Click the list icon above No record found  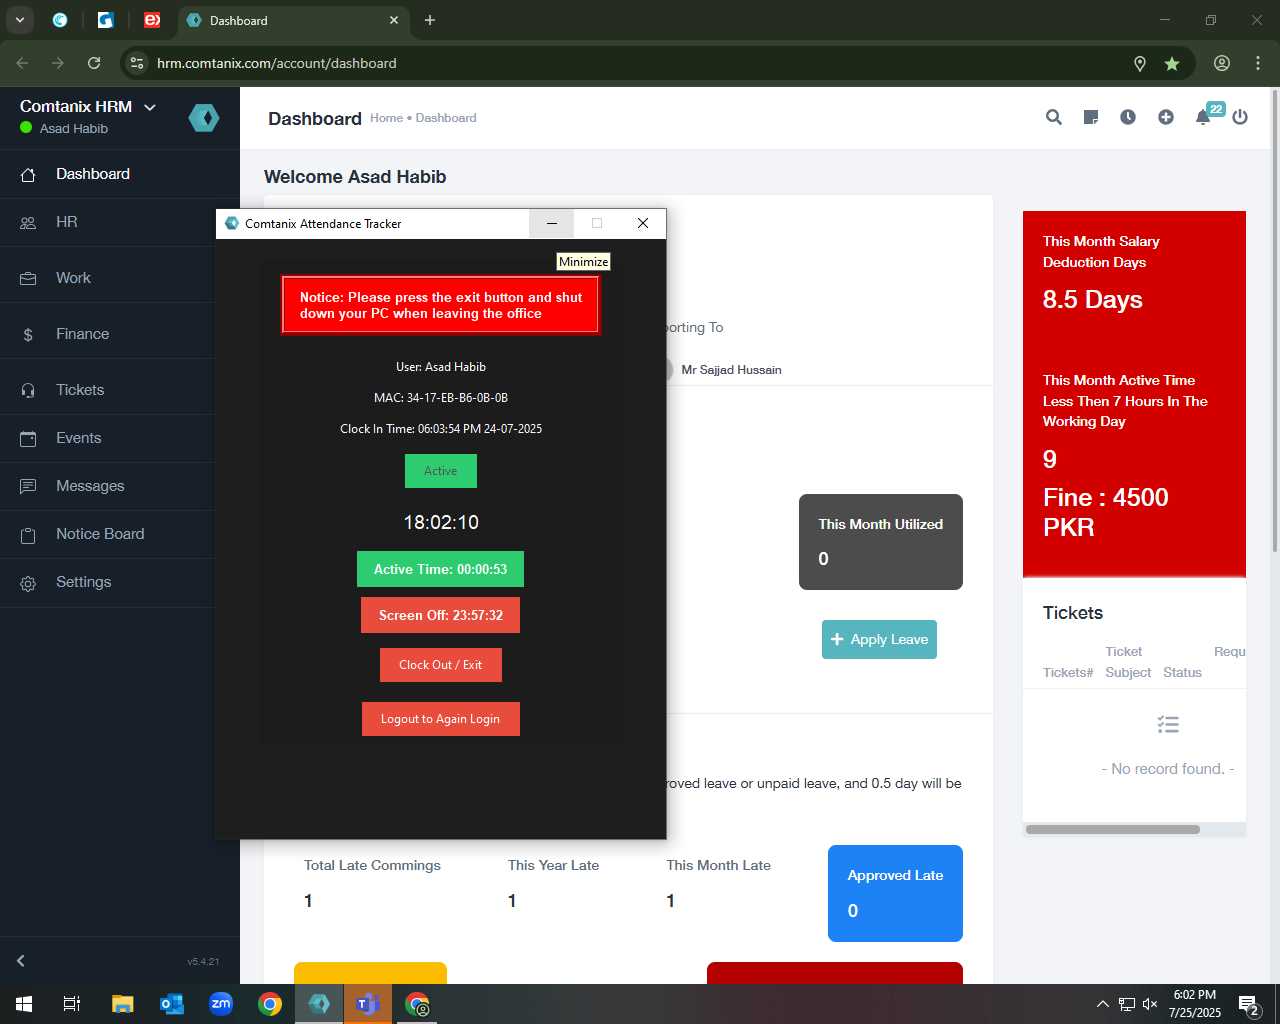[x=1168, y=725]
